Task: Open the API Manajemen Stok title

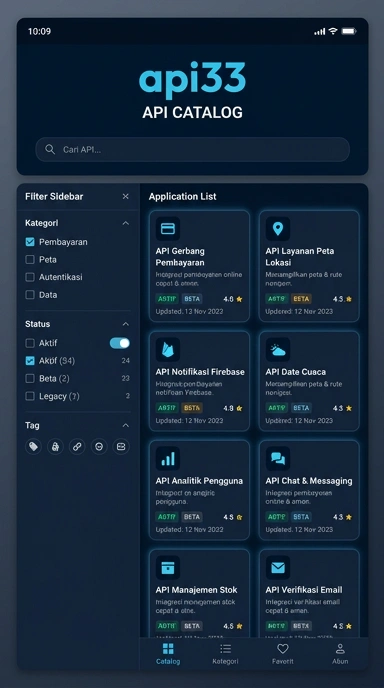Action: coord(196,590)
